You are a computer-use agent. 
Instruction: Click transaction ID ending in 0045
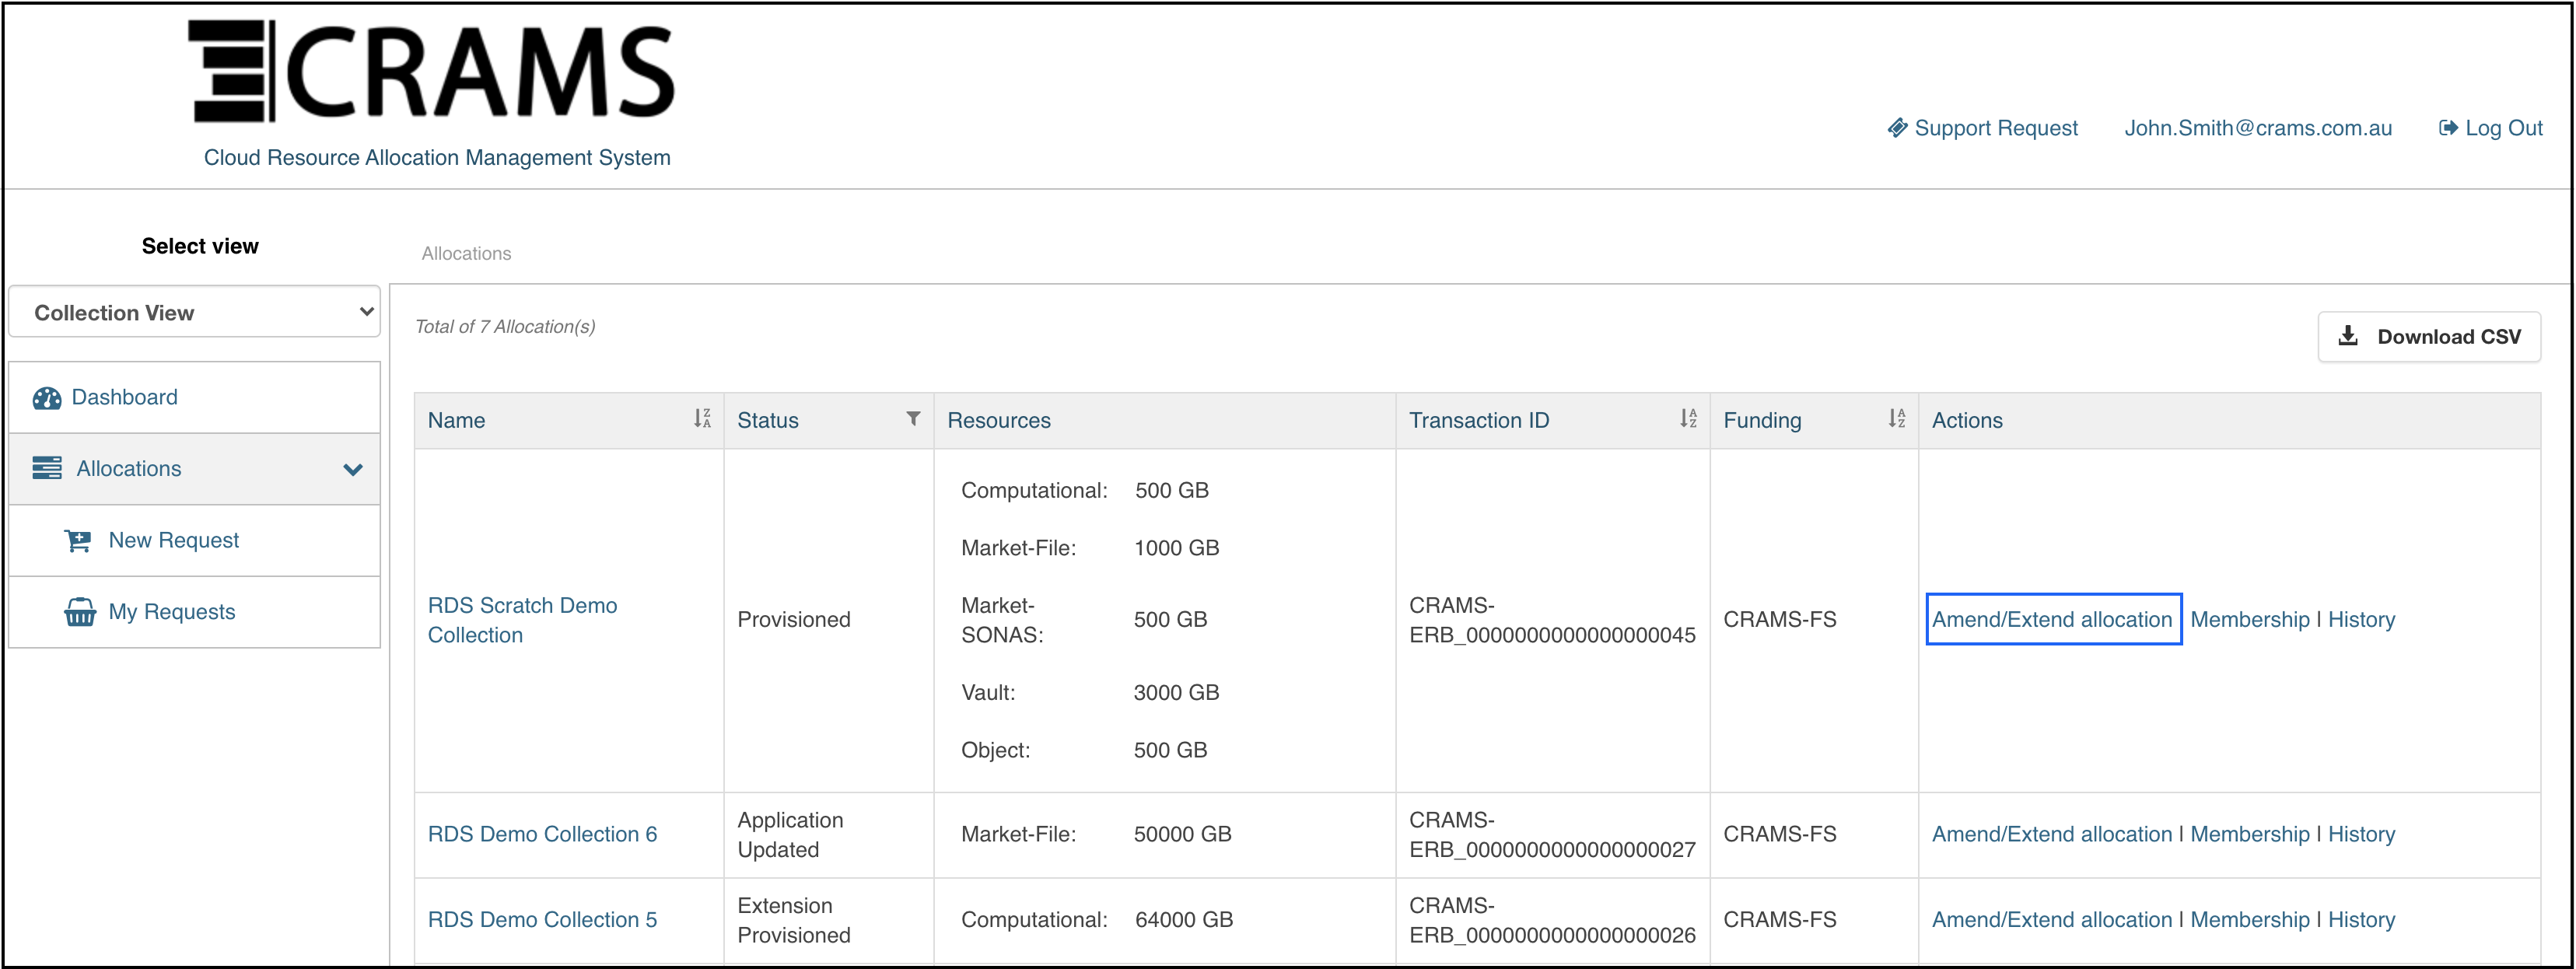1552,620
